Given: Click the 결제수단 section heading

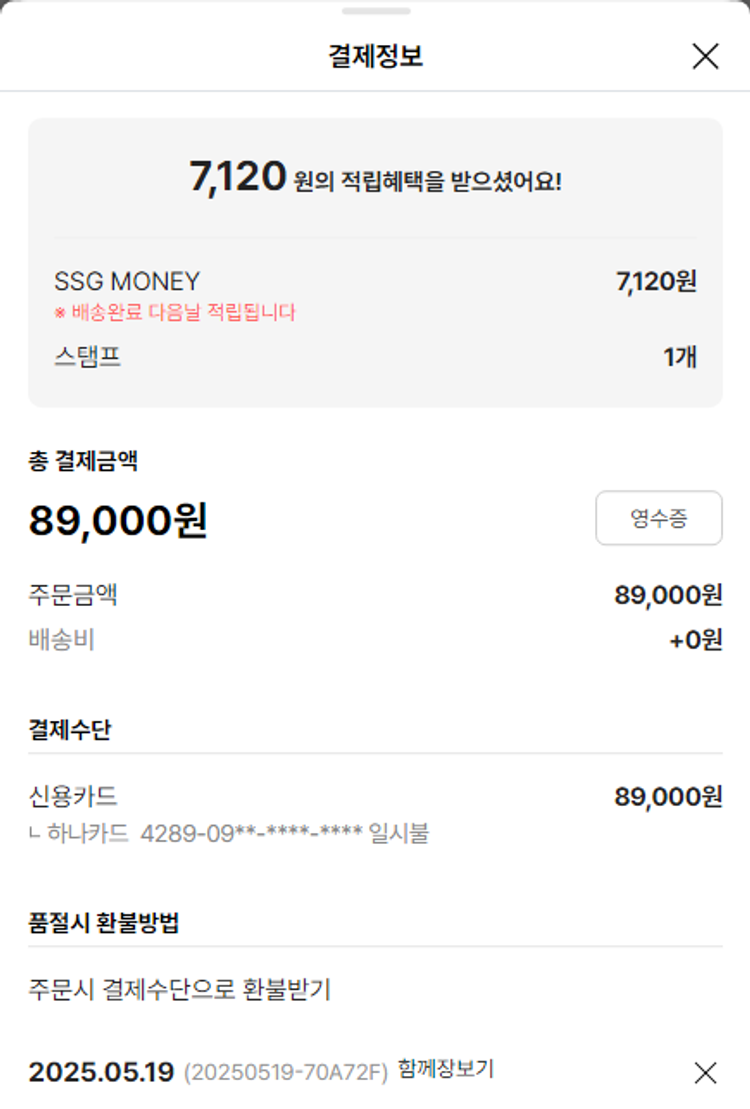Looking at the screenshot, I should tap(69, 730).
